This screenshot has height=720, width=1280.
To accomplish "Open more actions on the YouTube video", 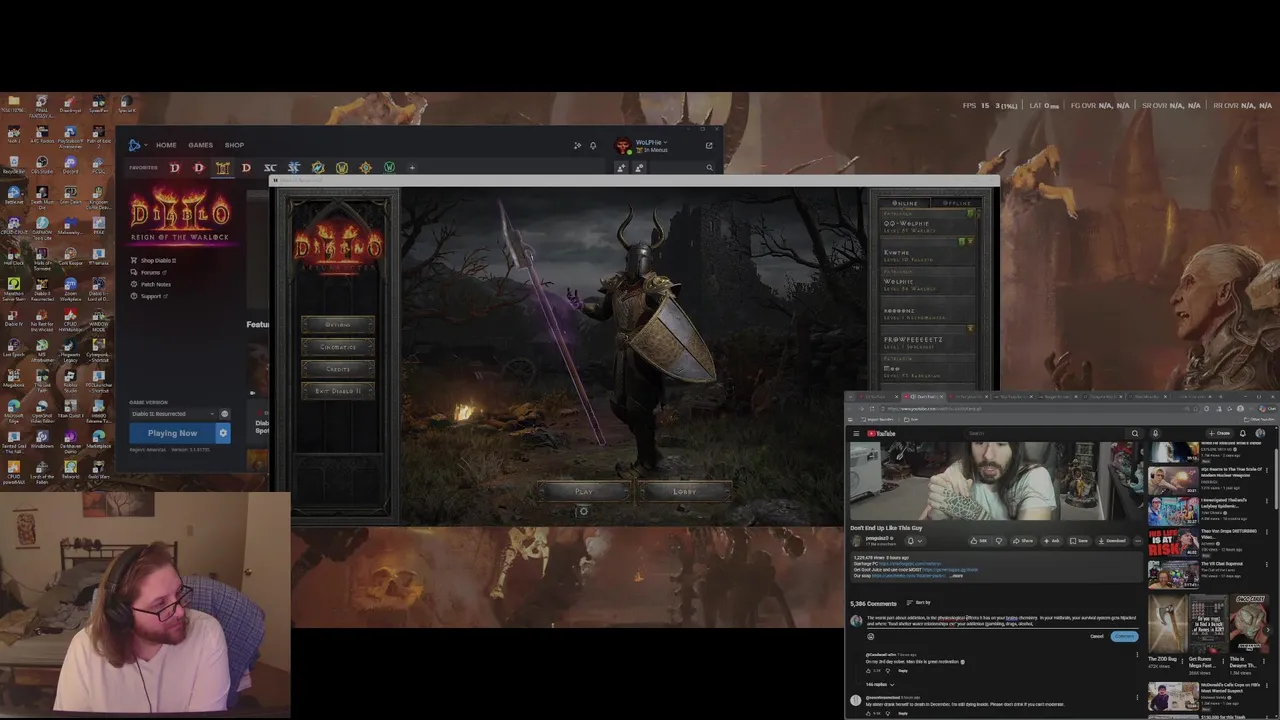I will [x=1138, y=541].
